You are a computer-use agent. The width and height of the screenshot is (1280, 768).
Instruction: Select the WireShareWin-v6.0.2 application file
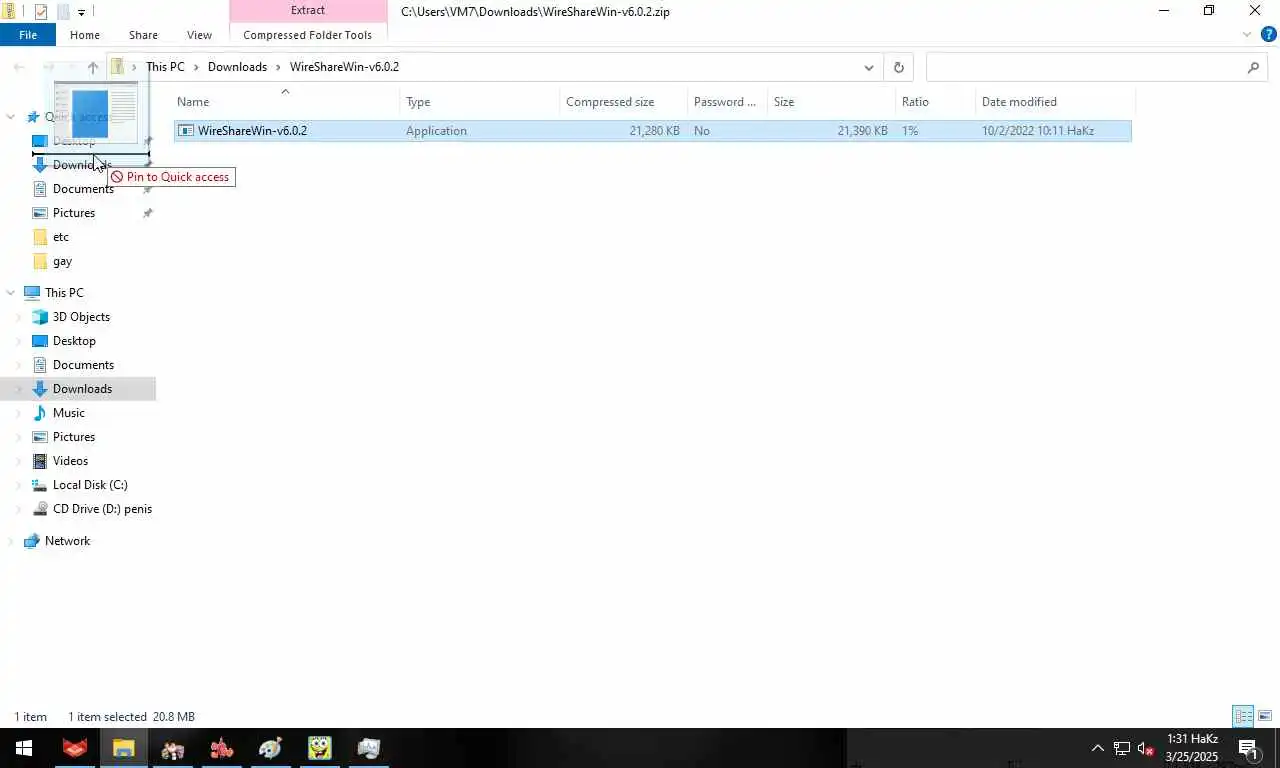pyautogui.click(x=652, y=131)
